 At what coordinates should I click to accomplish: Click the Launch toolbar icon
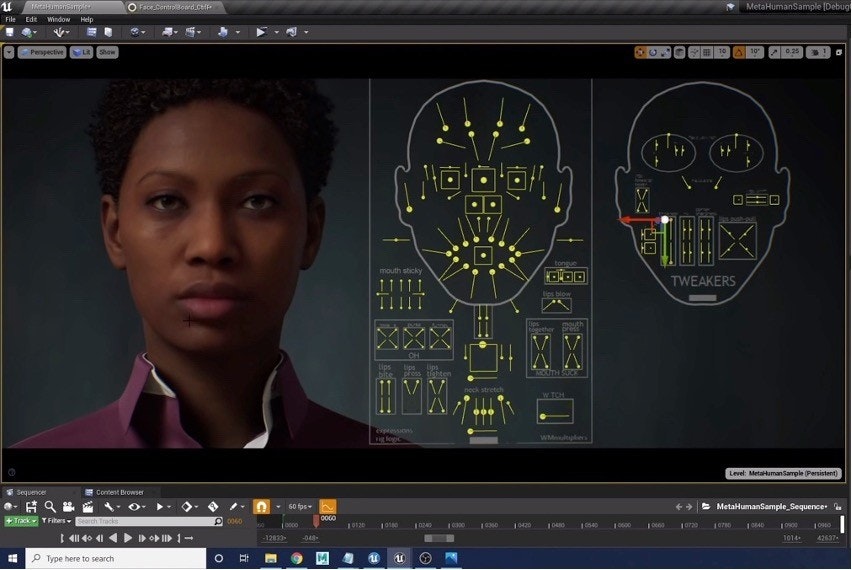292,32
